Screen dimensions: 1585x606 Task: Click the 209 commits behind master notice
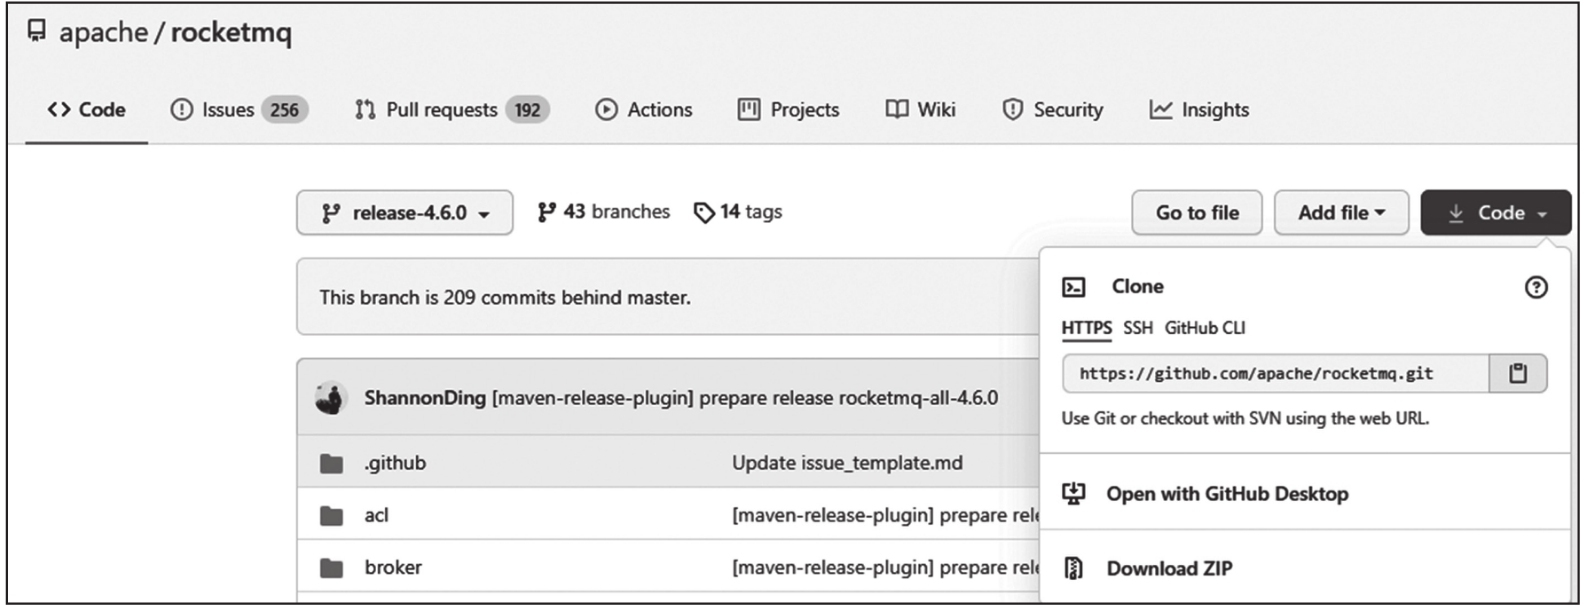[x=505, y=297]
